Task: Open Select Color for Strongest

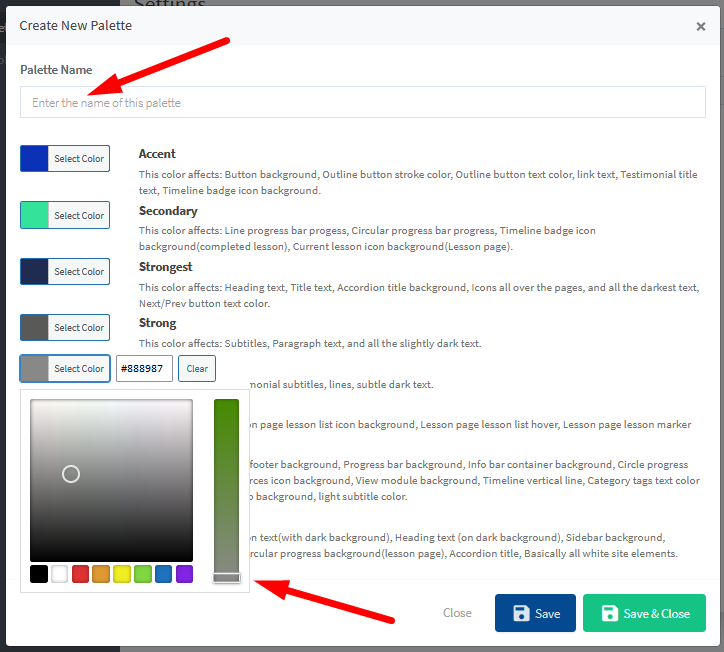Action: [79, 272]
